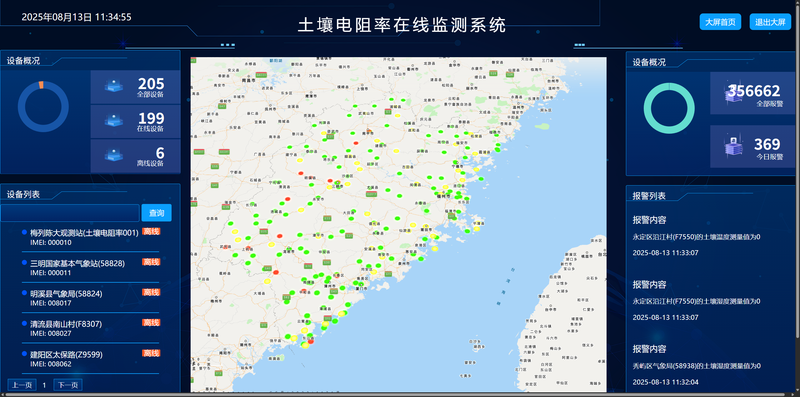The image size is (800, 397).
Task: Click 退出大屏 to exit big screen
Action: (770, 22)
